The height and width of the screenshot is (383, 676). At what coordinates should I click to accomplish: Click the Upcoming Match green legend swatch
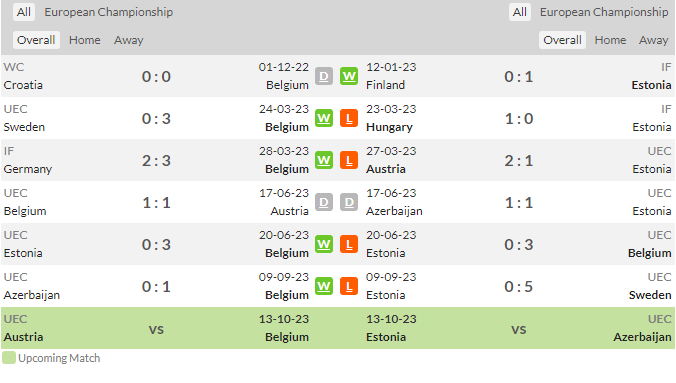pos(9,358)
